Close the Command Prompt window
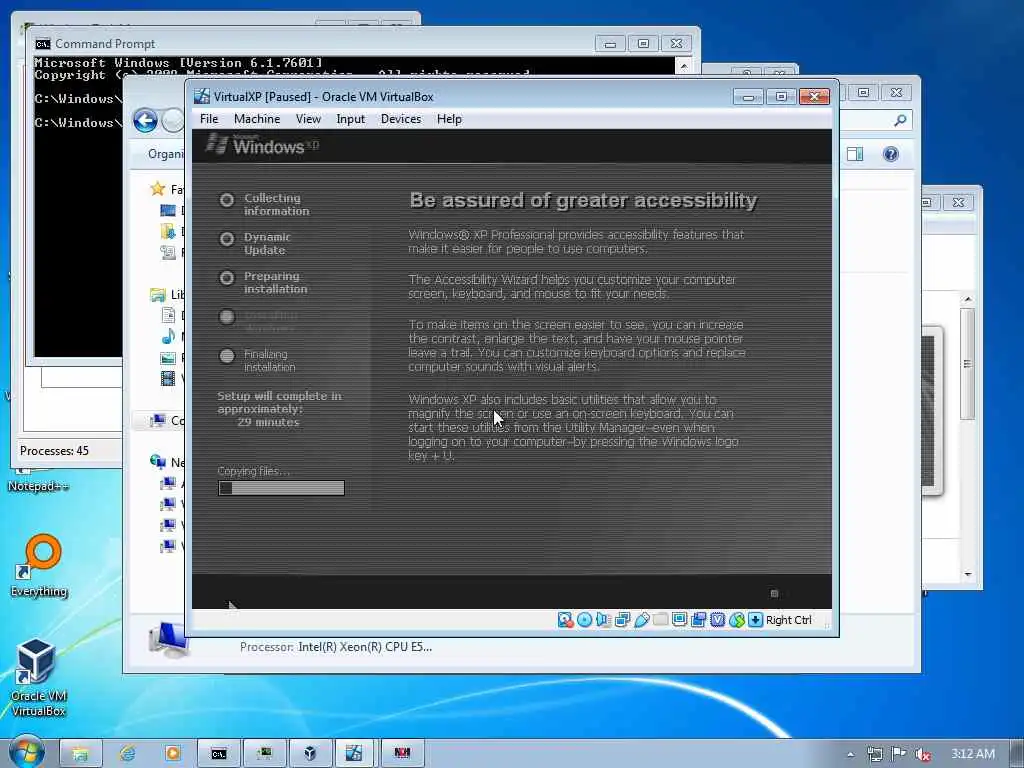 [x=677, y=44]
